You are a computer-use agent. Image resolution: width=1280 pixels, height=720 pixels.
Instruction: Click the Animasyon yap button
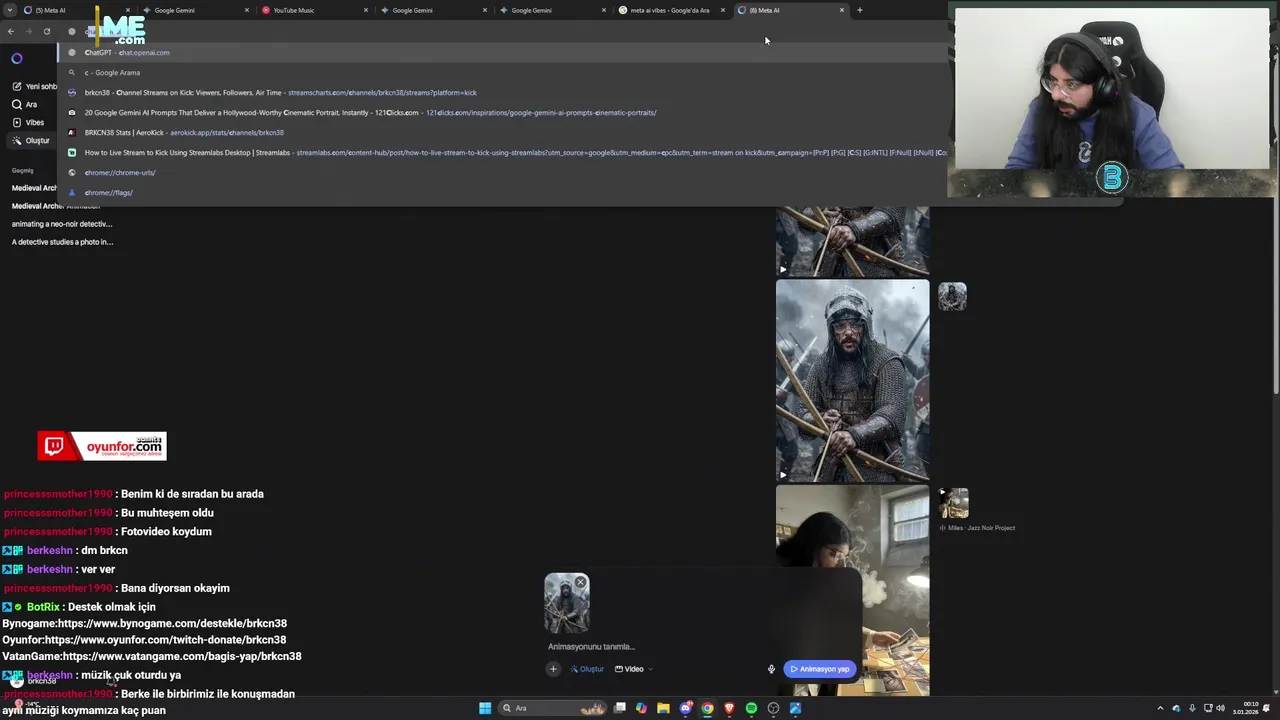point(820,669)
